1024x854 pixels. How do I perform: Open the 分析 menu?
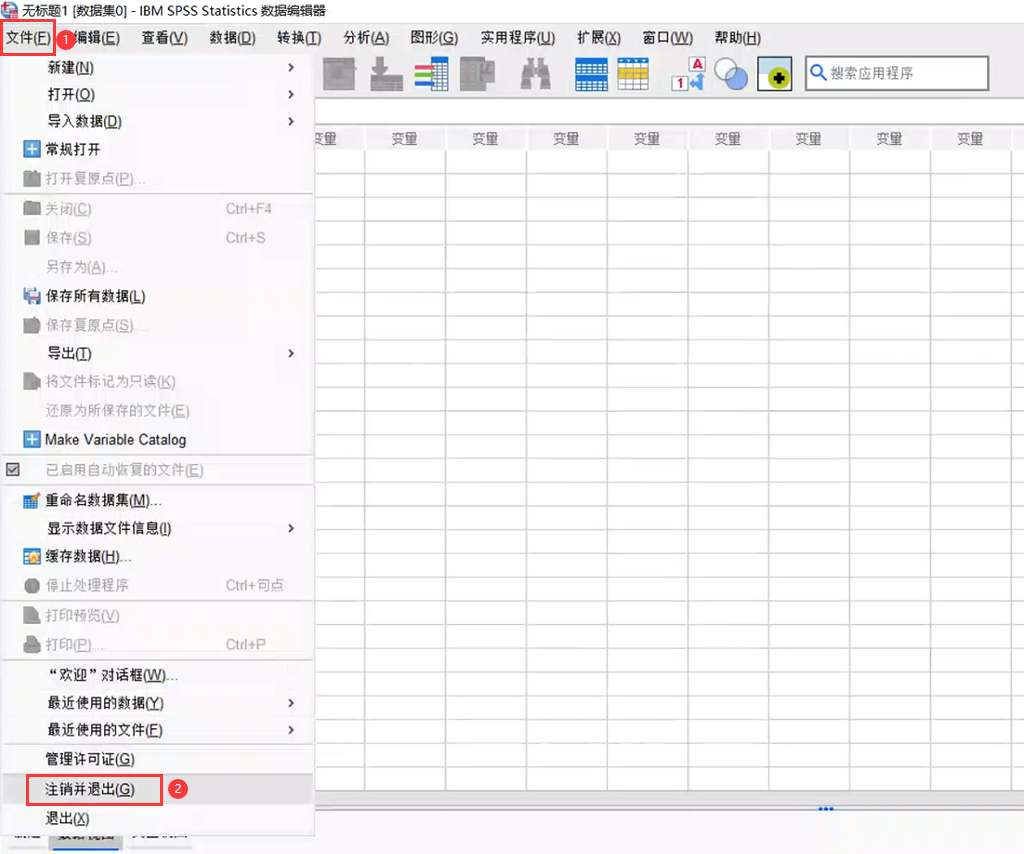366,38
